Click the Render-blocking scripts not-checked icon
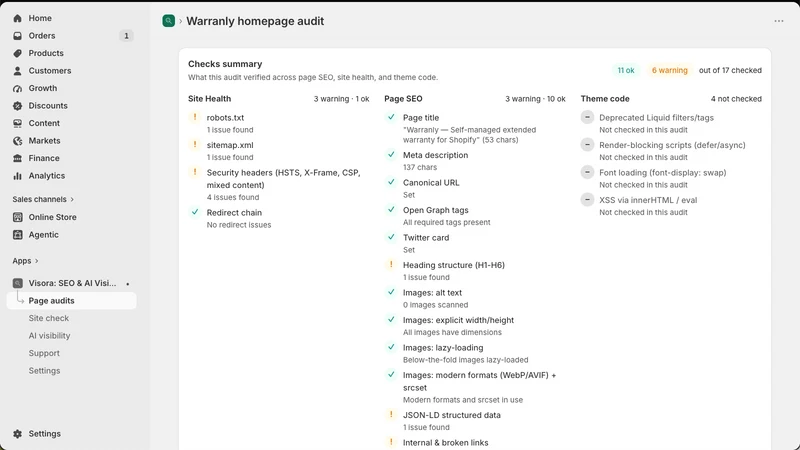The image size is (800, 450). tap(587, 145)
